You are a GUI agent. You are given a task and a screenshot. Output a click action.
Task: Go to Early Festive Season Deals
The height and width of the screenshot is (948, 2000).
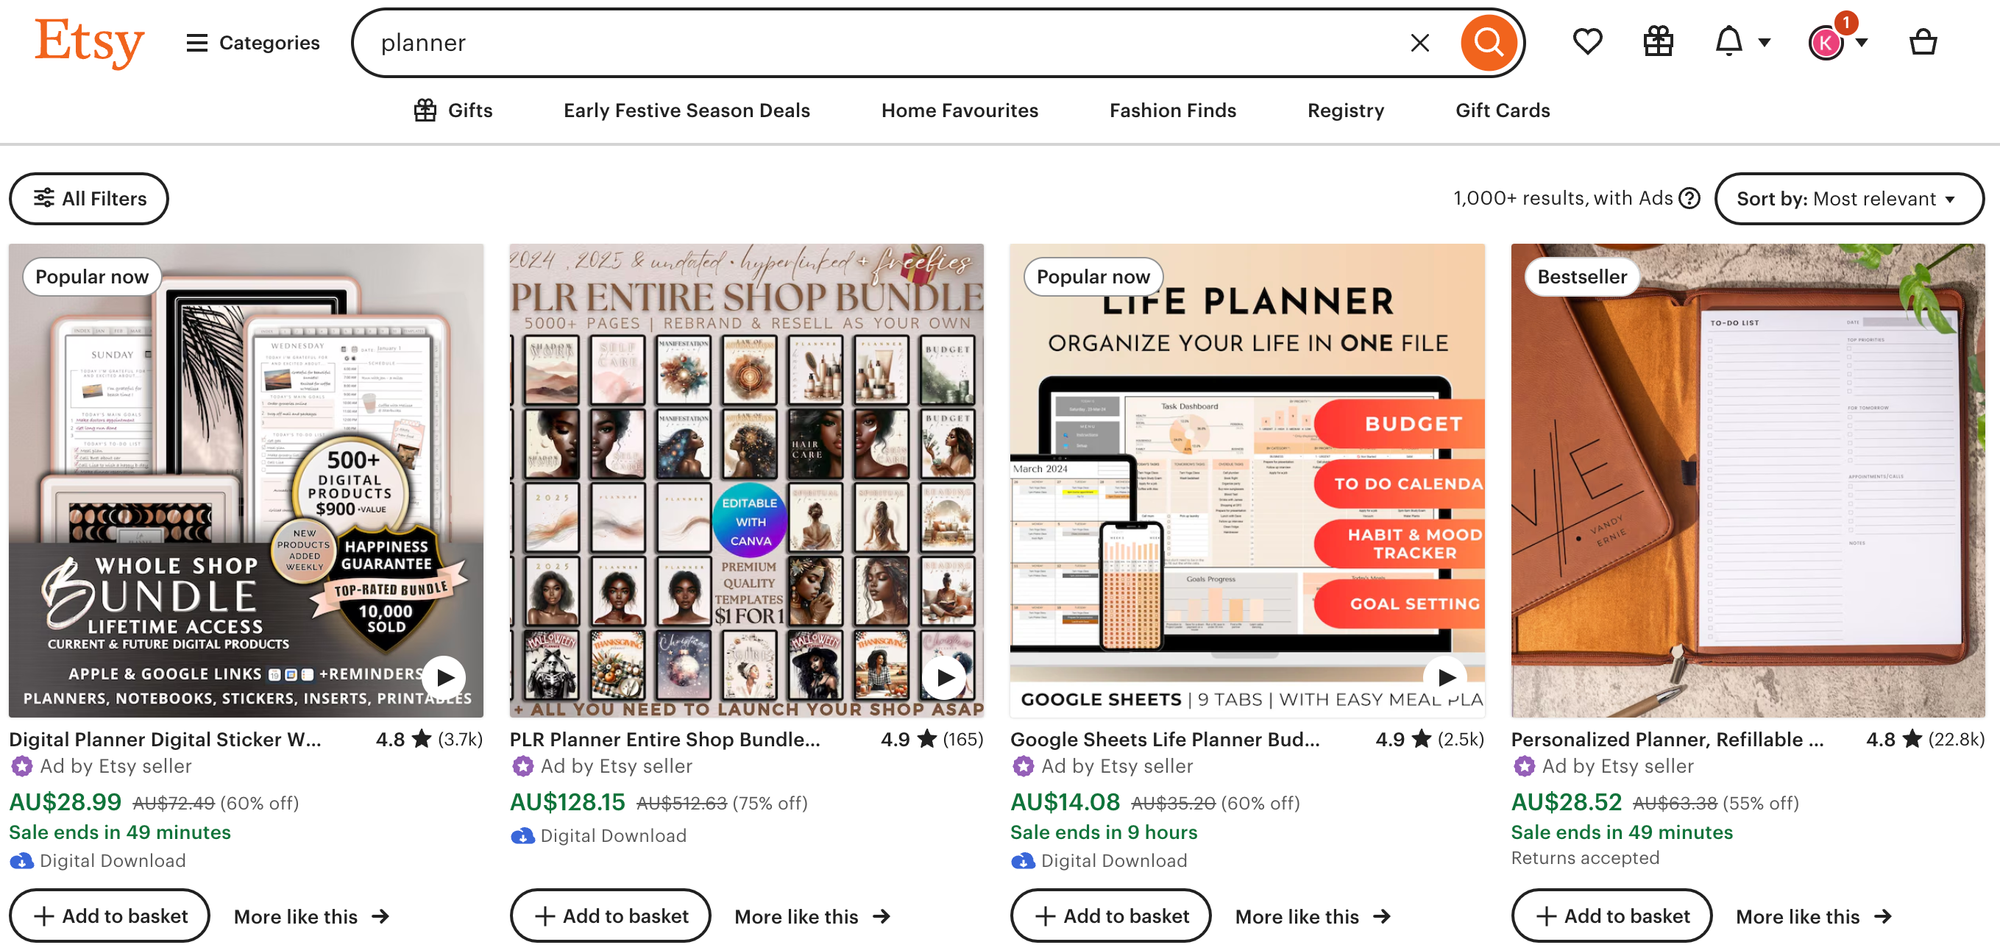coord(686,110)
